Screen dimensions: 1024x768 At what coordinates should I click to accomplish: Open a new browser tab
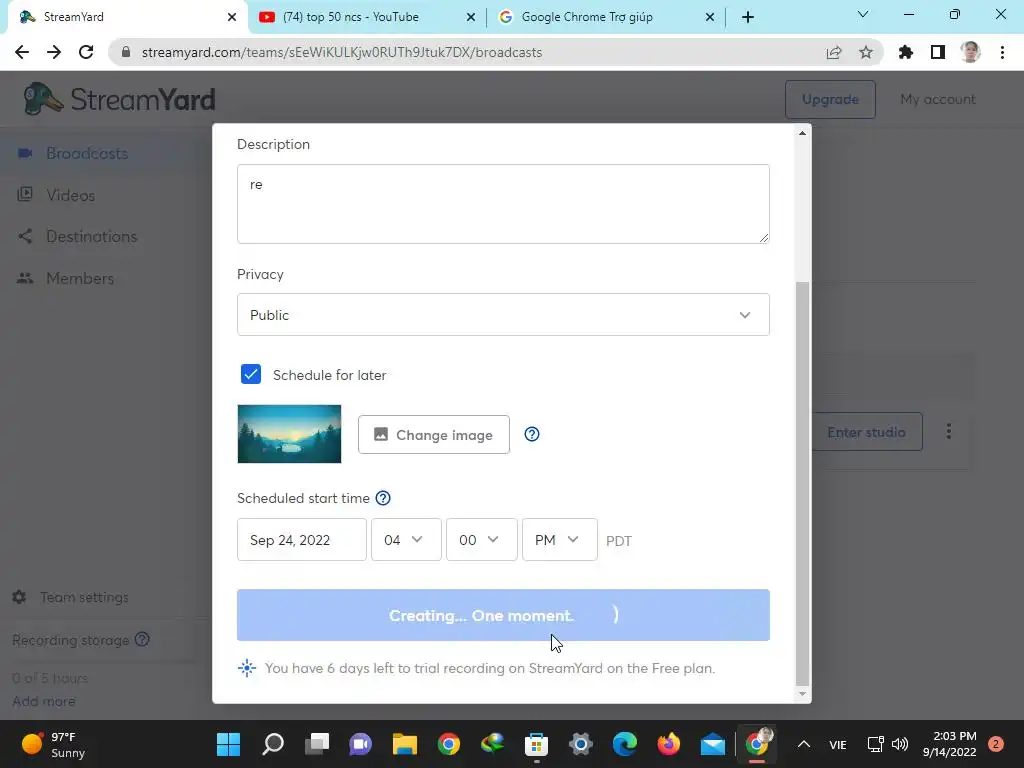click(748, 17)
